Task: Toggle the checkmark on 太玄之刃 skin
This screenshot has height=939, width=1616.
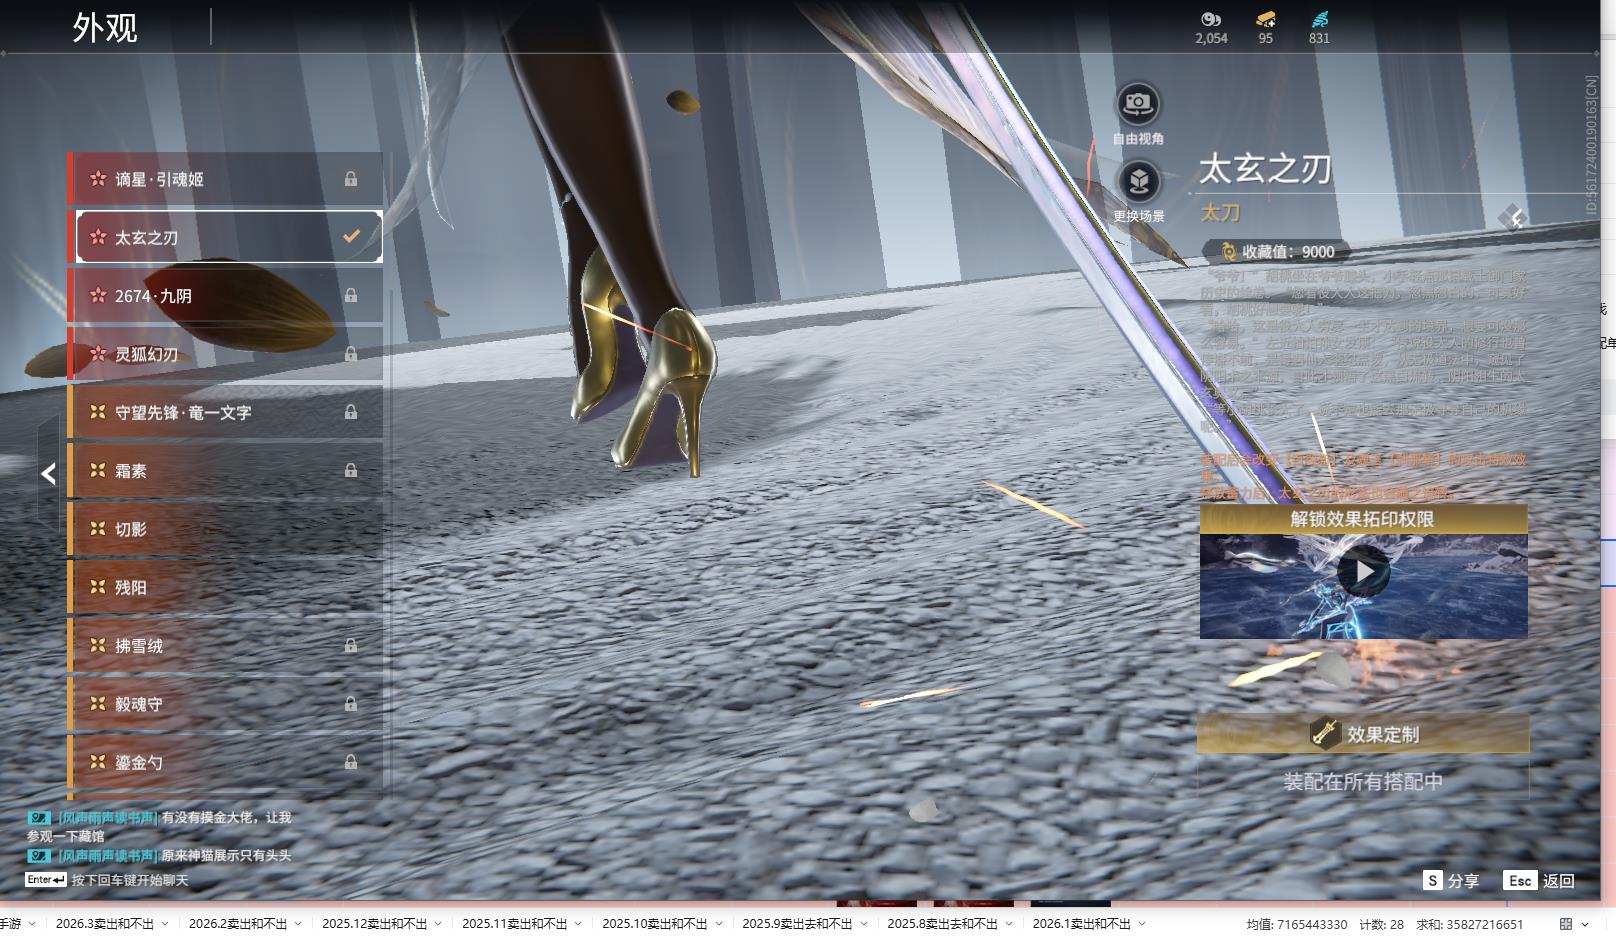Action: click(x=351, y=237)
